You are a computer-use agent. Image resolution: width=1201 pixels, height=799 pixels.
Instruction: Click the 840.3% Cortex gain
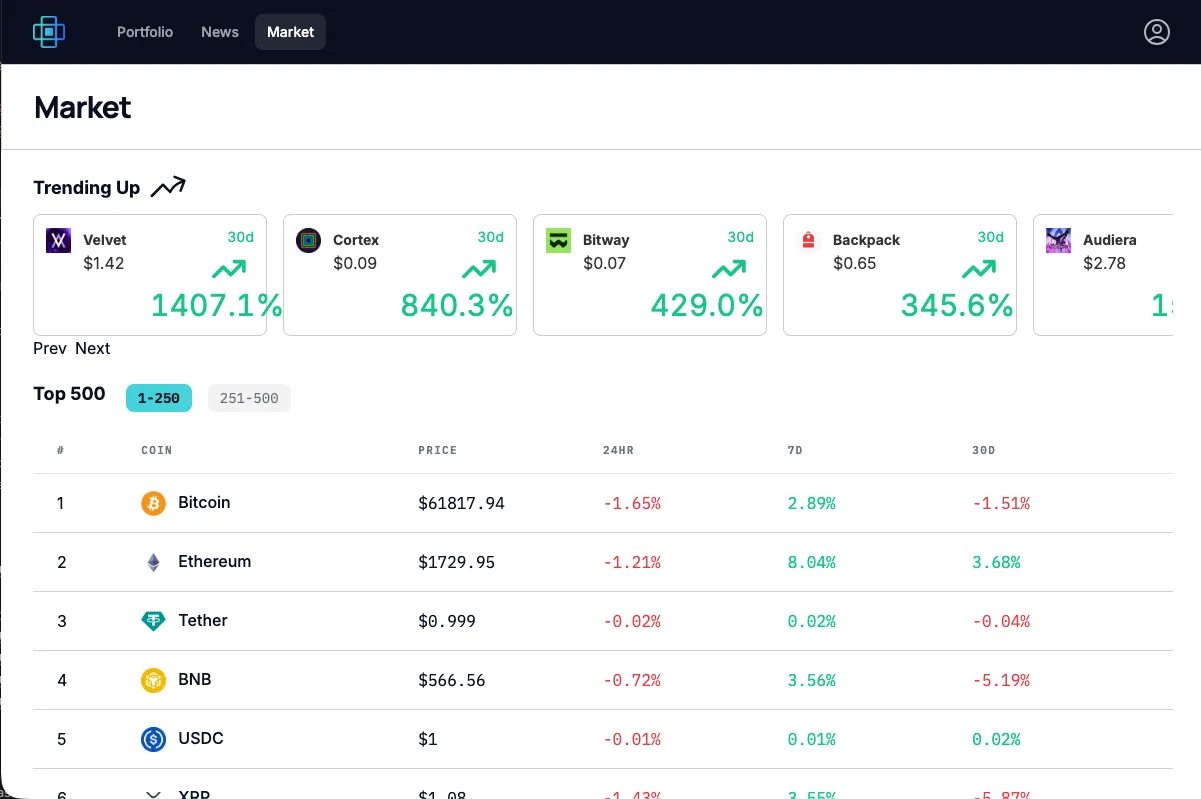(457, 305)
